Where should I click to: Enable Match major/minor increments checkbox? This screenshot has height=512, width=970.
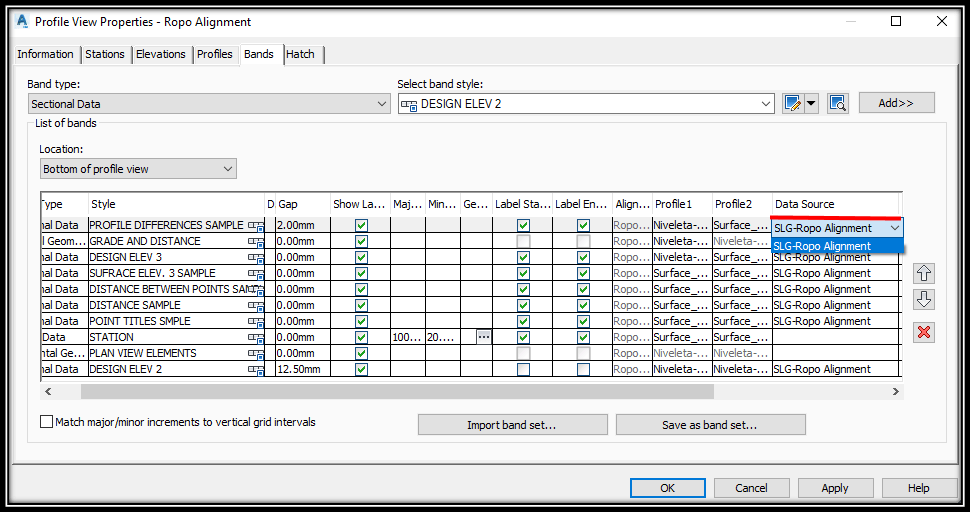[46, 422]
